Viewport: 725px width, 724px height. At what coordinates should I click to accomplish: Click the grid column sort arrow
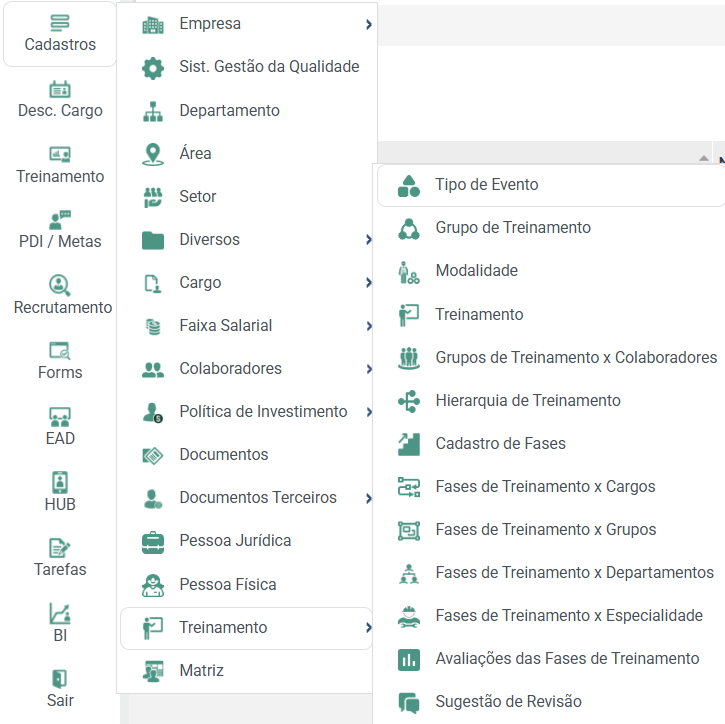pyautogui.click(x=704, y=159)
